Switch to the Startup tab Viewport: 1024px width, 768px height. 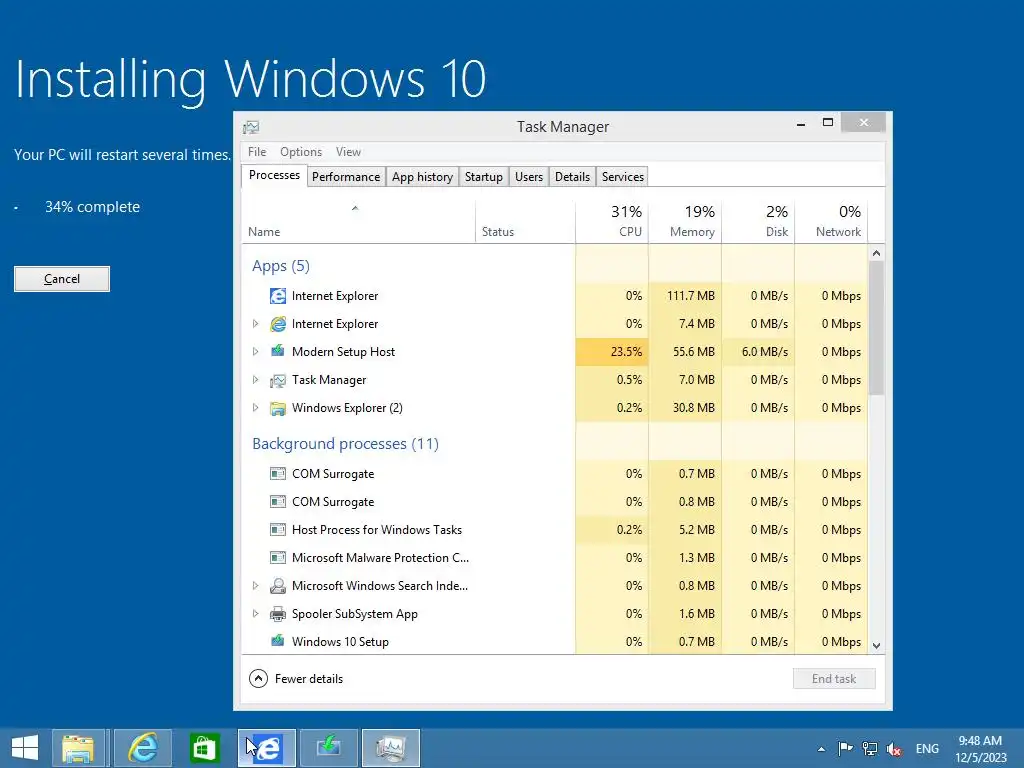point(483,177)
